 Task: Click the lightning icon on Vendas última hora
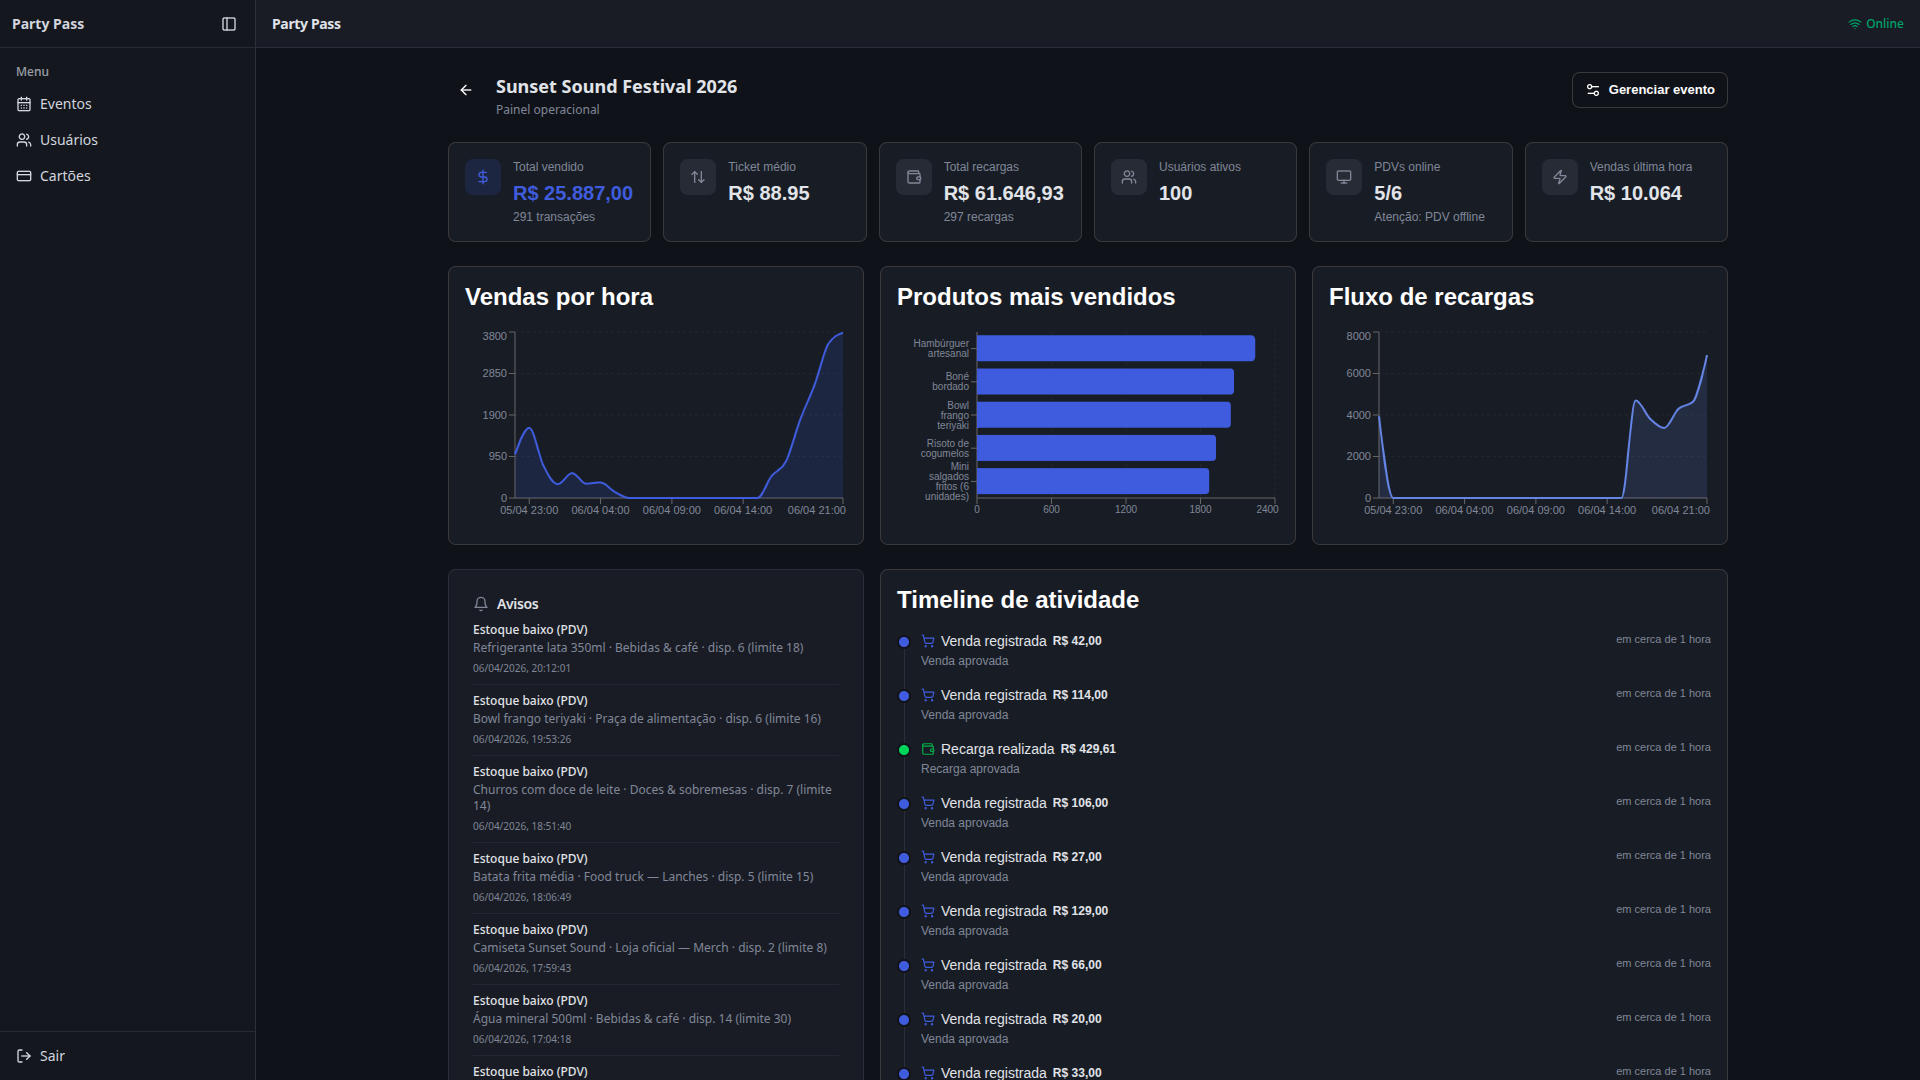coord(1560,177)
